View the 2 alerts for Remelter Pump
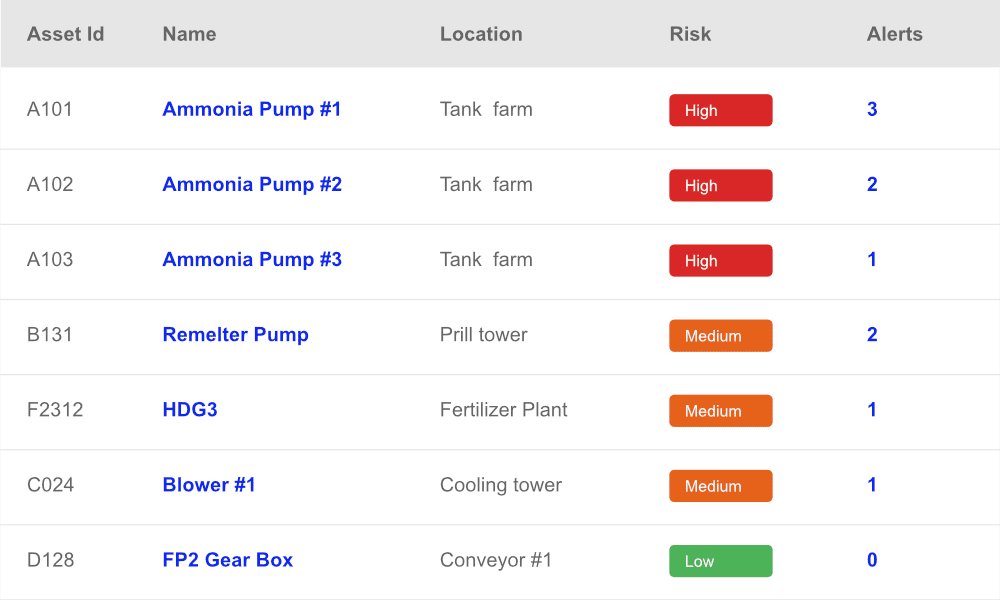 click(872, 335)
